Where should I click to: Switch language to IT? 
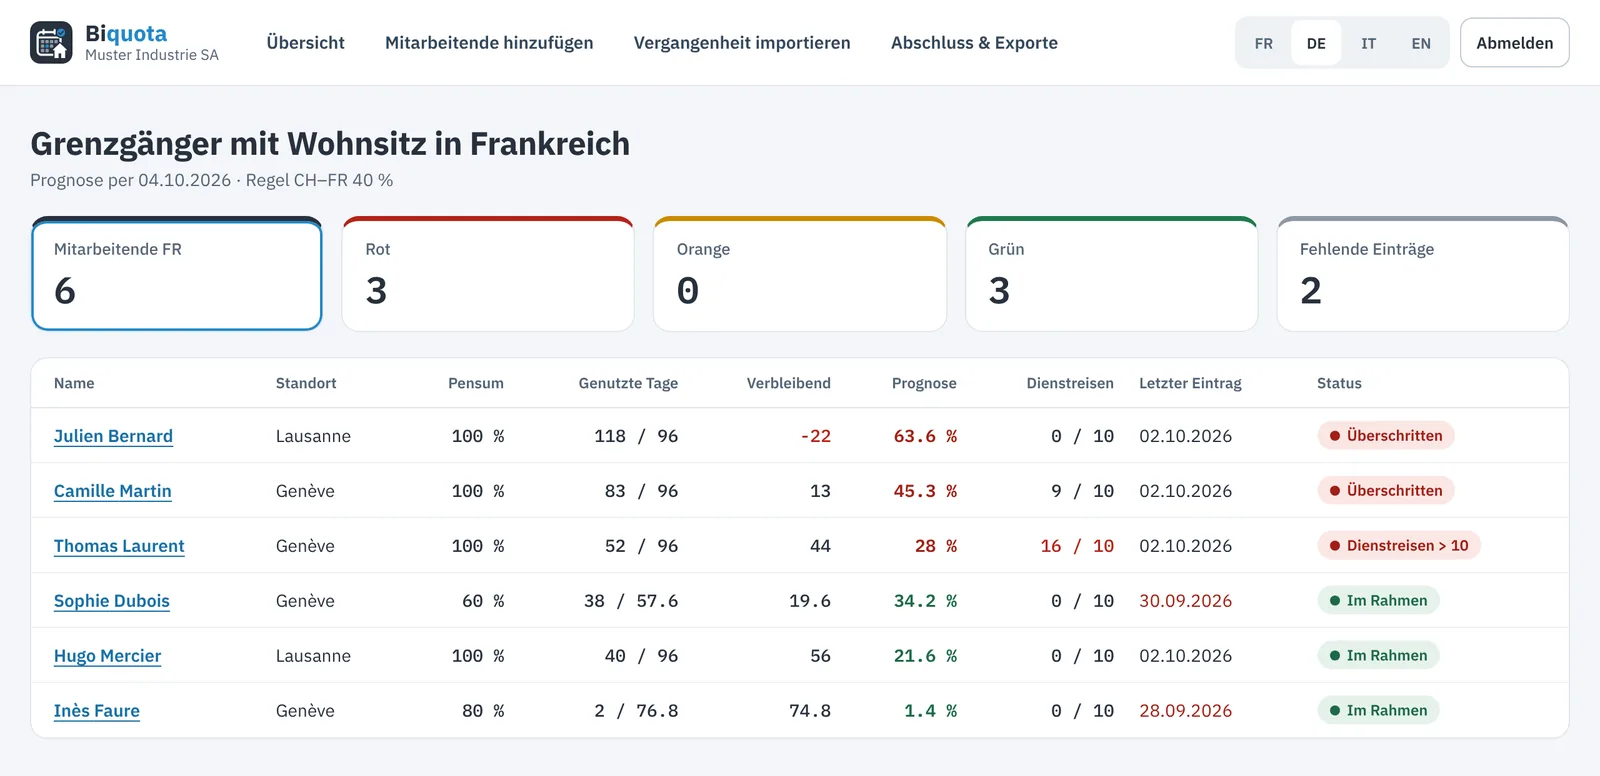click(x=1368, y=43)
